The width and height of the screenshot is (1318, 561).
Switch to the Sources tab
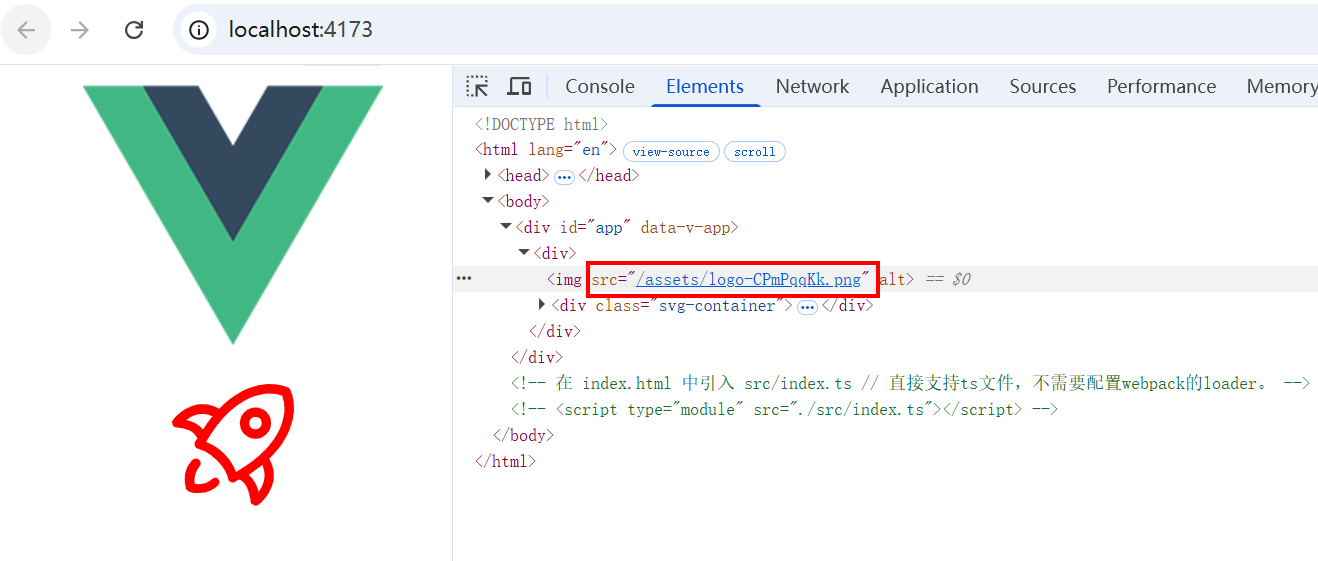pos(1043,86)
